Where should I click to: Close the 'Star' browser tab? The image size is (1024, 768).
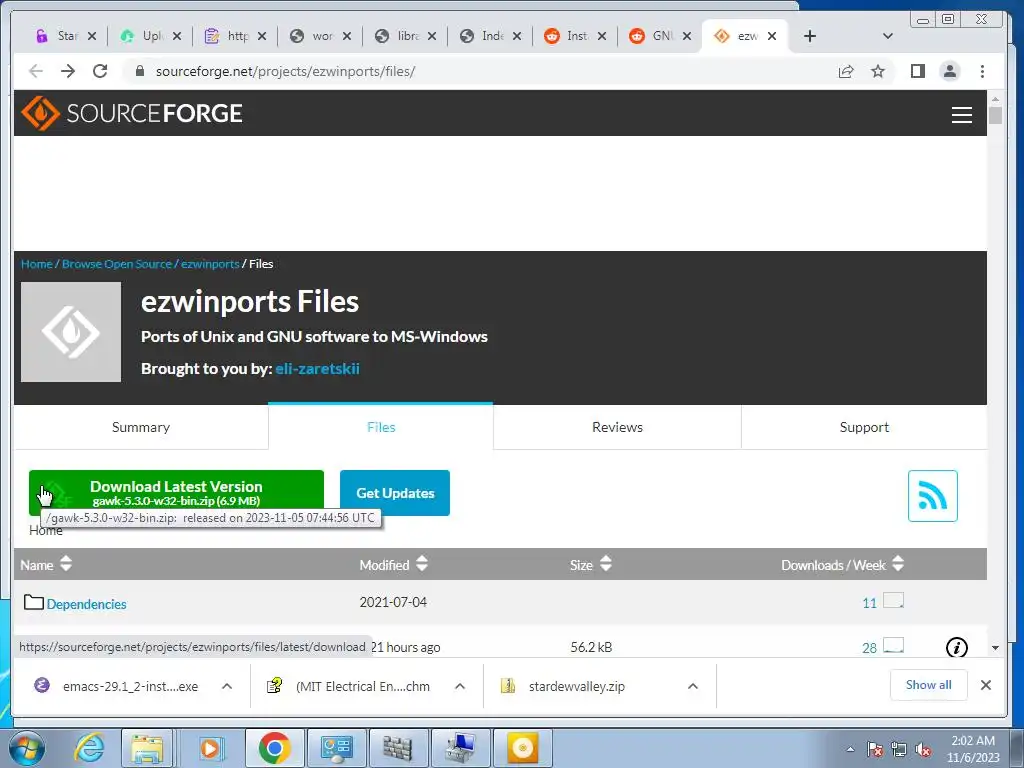(92, 36)
